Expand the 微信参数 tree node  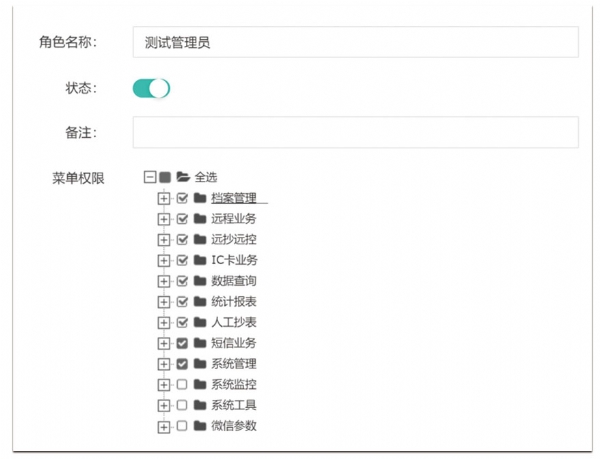coord(164,426)
